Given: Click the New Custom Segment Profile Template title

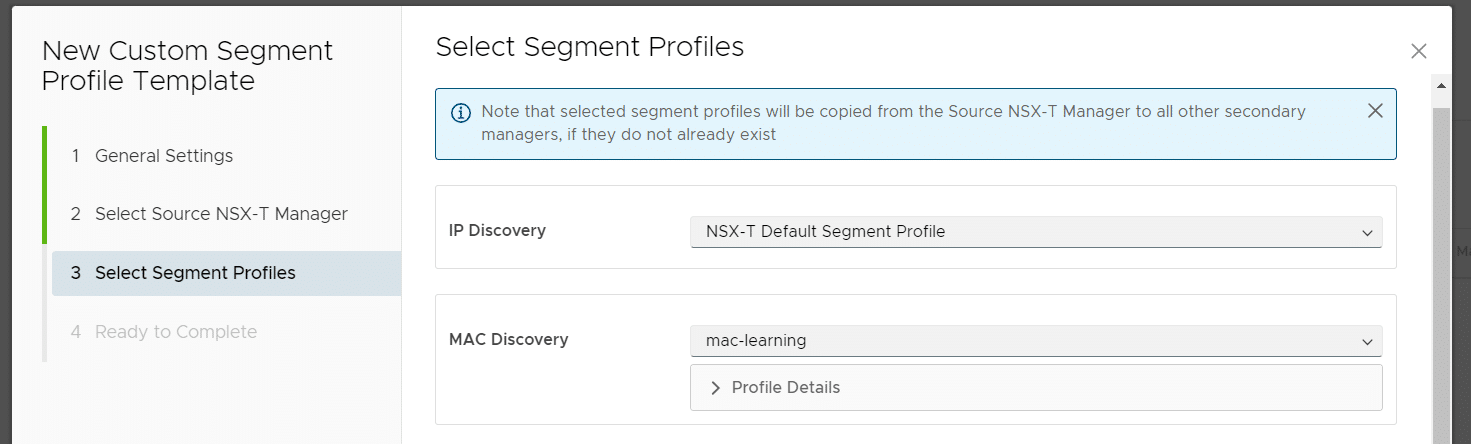Looking at the screenshot, I should coord(188,66).
